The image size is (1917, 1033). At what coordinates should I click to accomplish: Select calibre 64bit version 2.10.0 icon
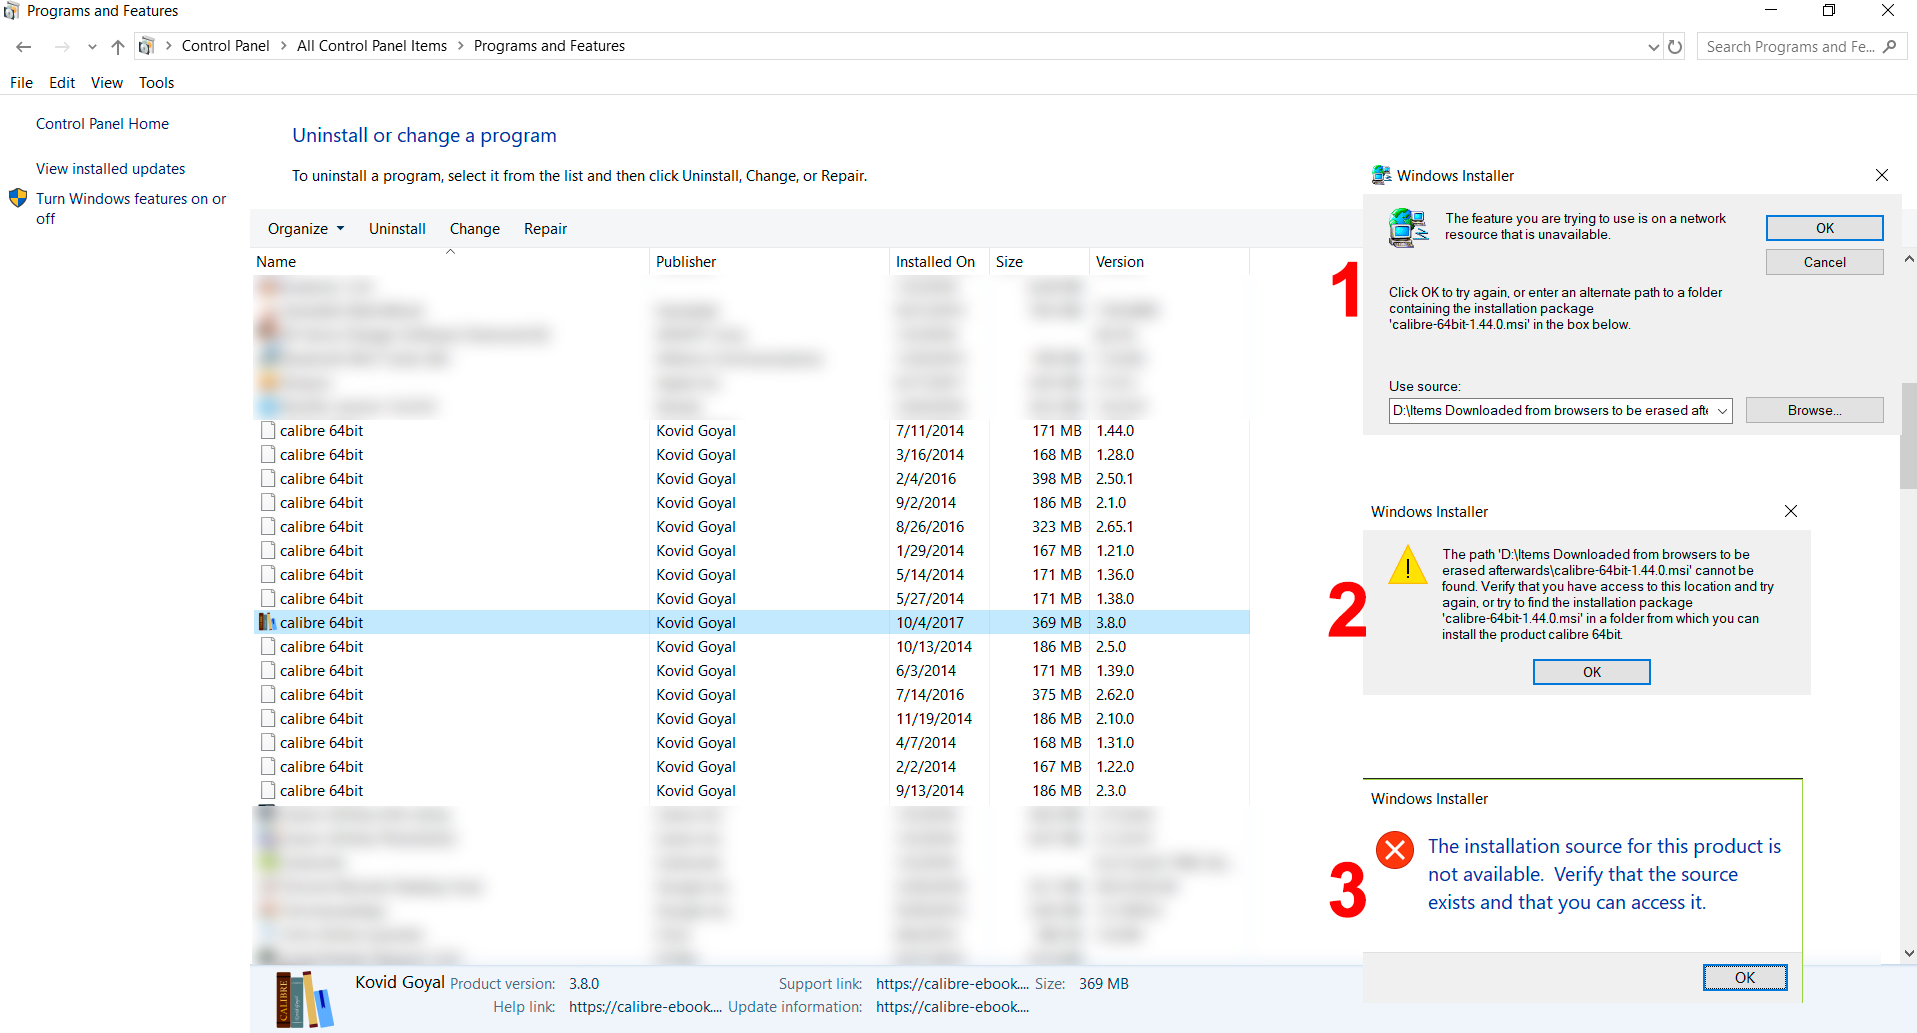click(x=268, y=719)
